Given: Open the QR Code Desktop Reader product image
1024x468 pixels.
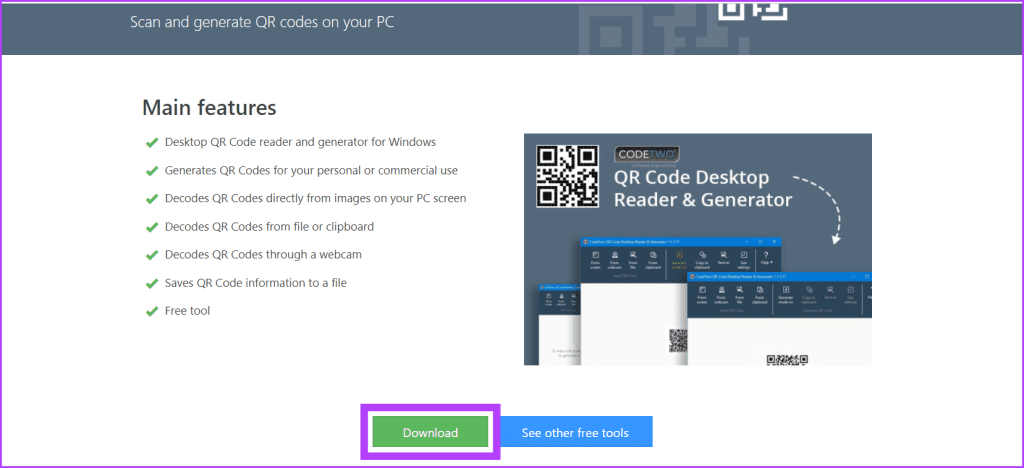Looking at the screenshot, I should click(697, 249).
